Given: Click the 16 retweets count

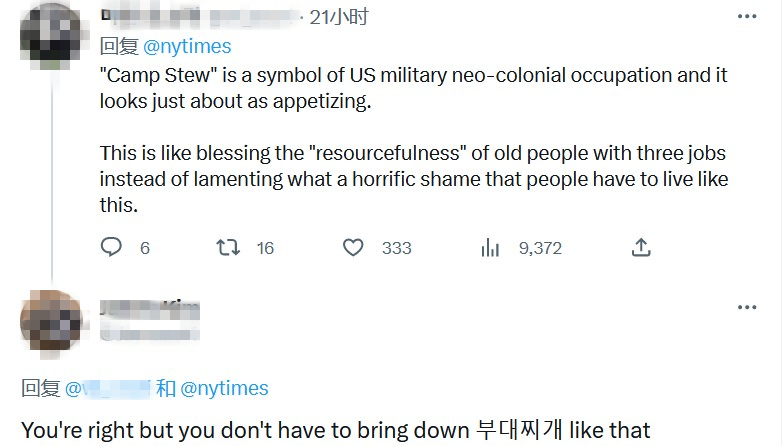Looking at the screenshot, I should point(265,248).
